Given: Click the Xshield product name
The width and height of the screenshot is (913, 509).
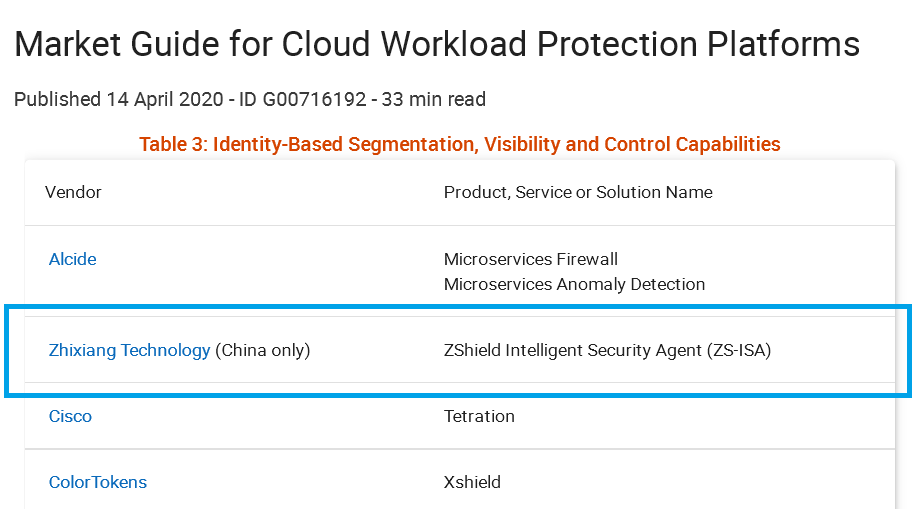Looking at the screenshot, I should click(x=472, y=482).
